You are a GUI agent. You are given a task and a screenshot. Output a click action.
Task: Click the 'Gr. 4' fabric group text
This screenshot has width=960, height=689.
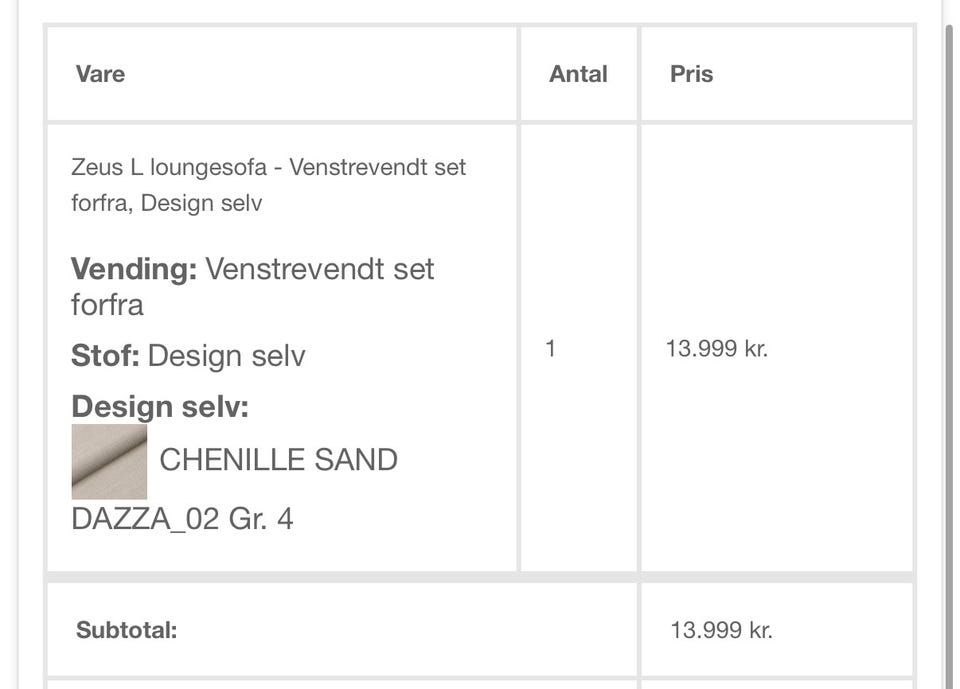tap(261, 519)
